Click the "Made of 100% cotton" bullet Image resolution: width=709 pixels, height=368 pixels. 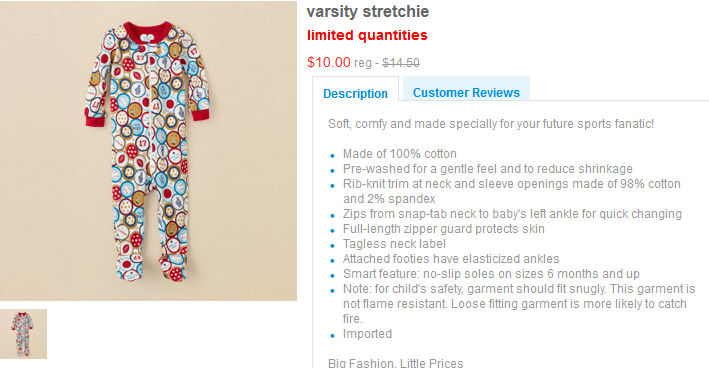(x=400, y=154)
